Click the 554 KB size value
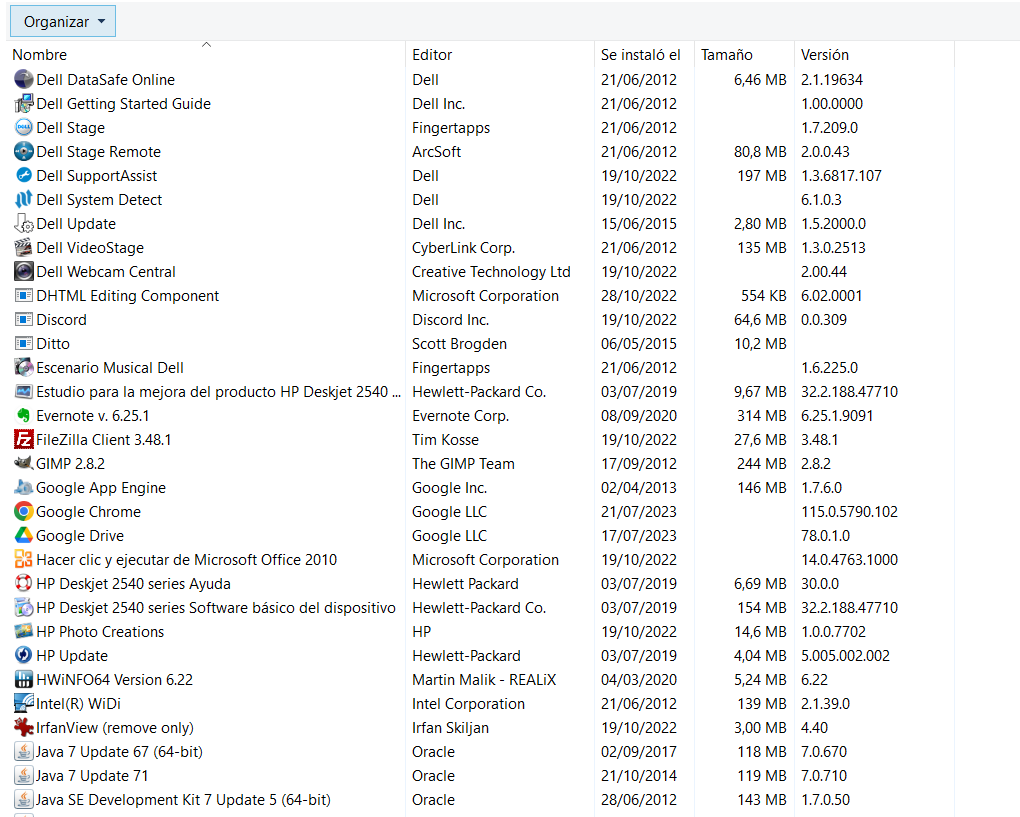Screen dimensions: 1020x817 point(764,296)
